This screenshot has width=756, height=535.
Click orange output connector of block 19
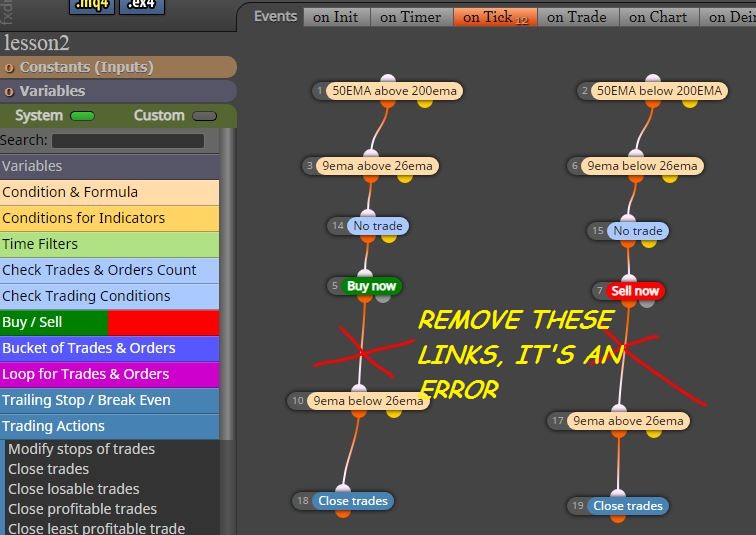pyautogui.click(x=618, y=518)
